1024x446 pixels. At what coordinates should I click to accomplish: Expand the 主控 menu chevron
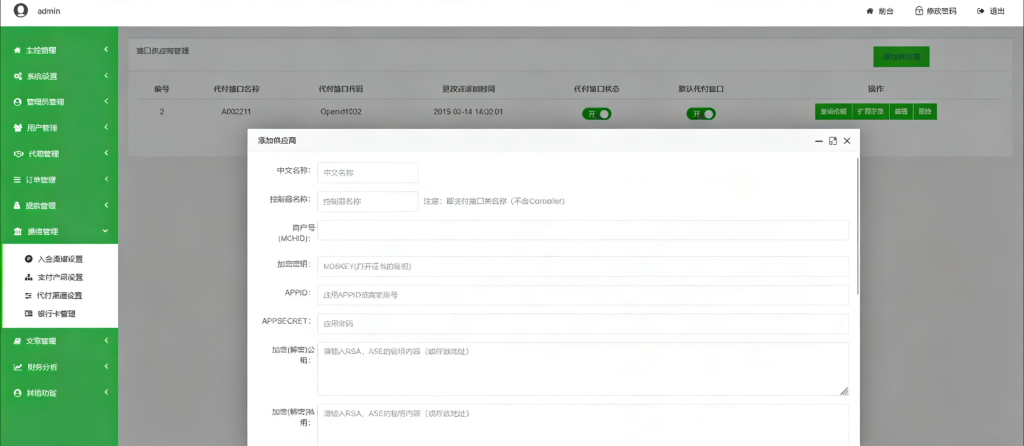coord(106,50)
